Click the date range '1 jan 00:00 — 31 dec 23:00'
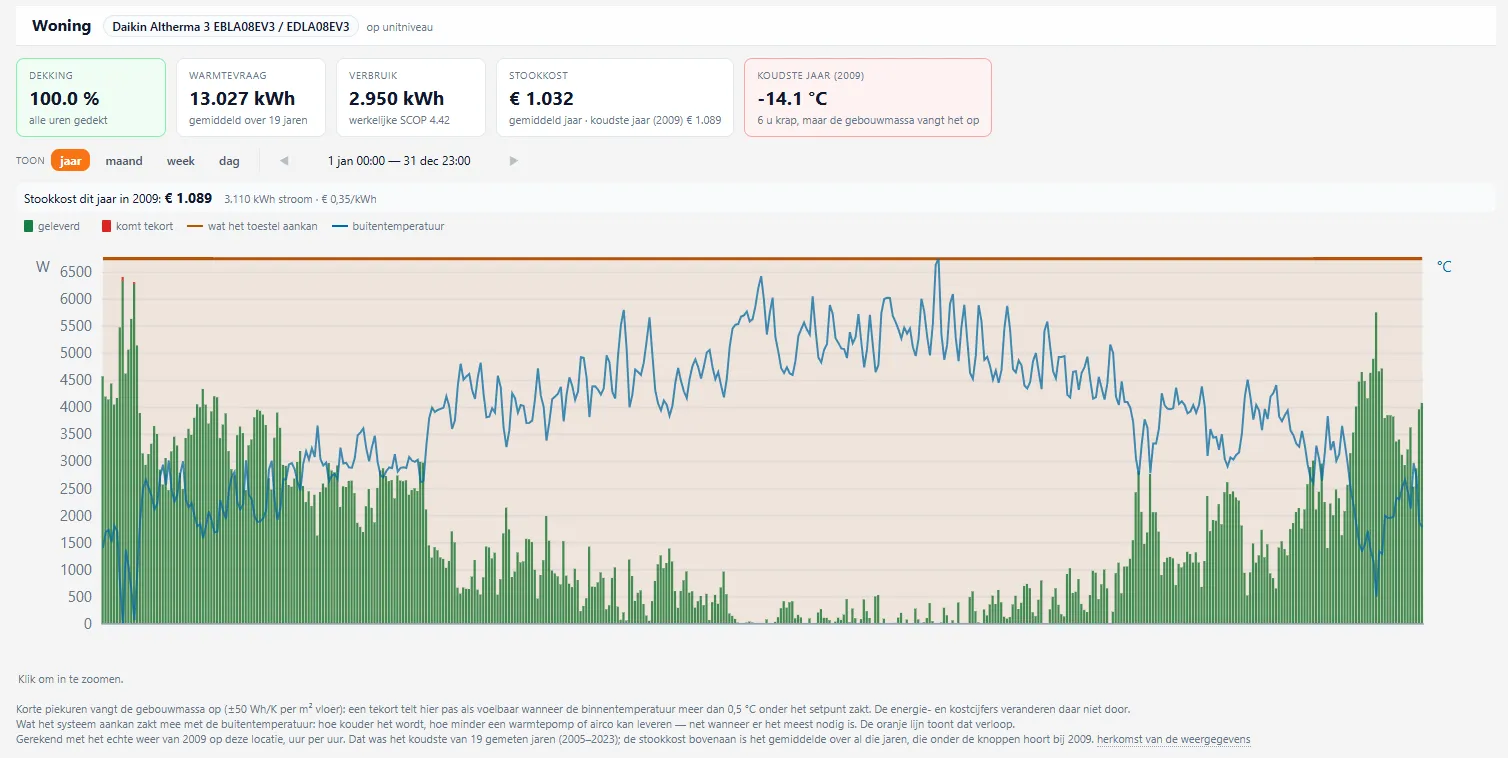Screen dimensions: 1508x758 399,161
